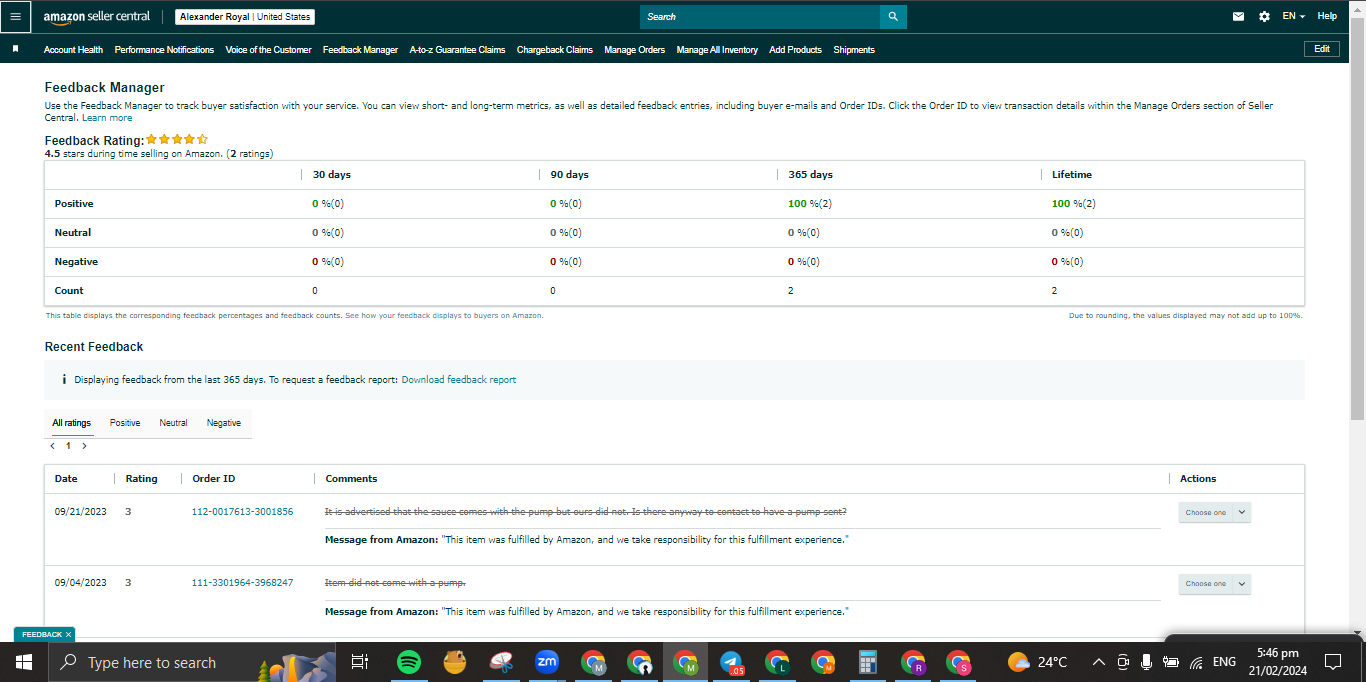
Task: Open the Chrome profile with R badge
Action: [913, 662]
